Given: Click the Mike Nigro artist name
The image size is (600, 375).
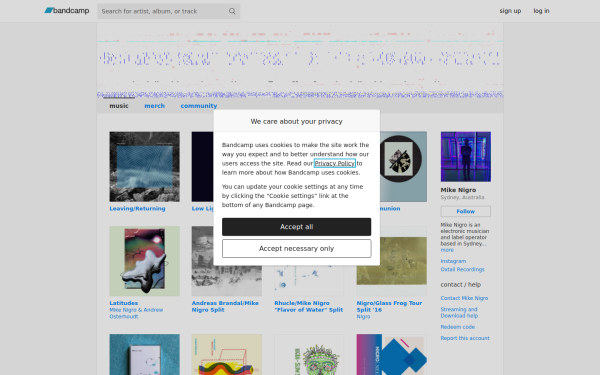Looking at the screenshot, I should pyautogui.click(x=458, y=190).
